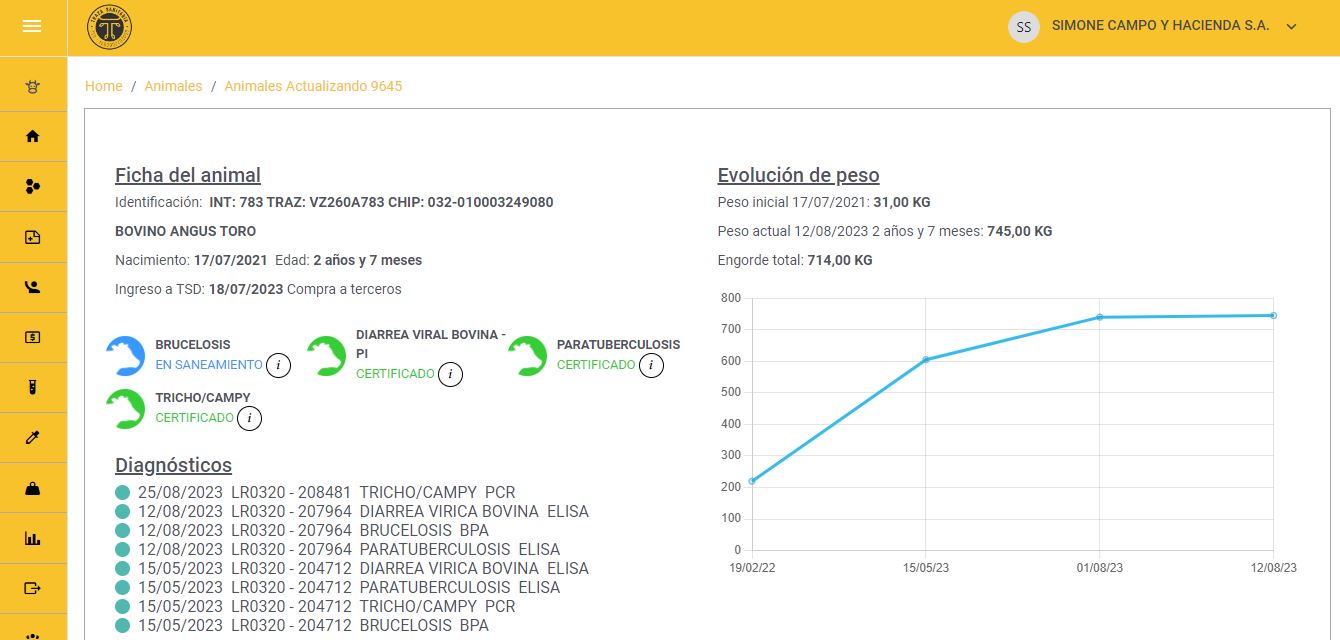
Task: Open the Home breadcrumb link
Action: click(103, 86)
